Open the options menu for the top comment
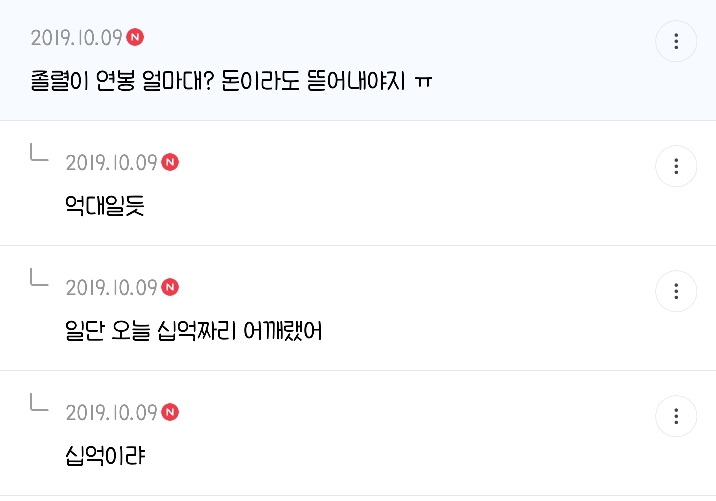 click(x=676, y=41)
